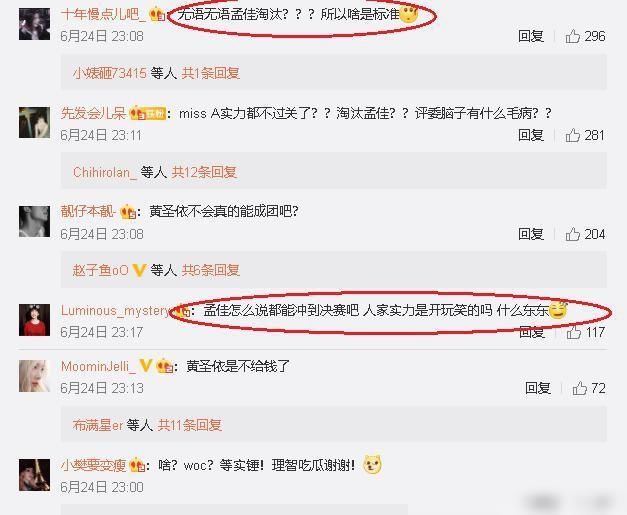Like the comment with 296 likes
Screen dimensions: 627x515
(573, 36)
